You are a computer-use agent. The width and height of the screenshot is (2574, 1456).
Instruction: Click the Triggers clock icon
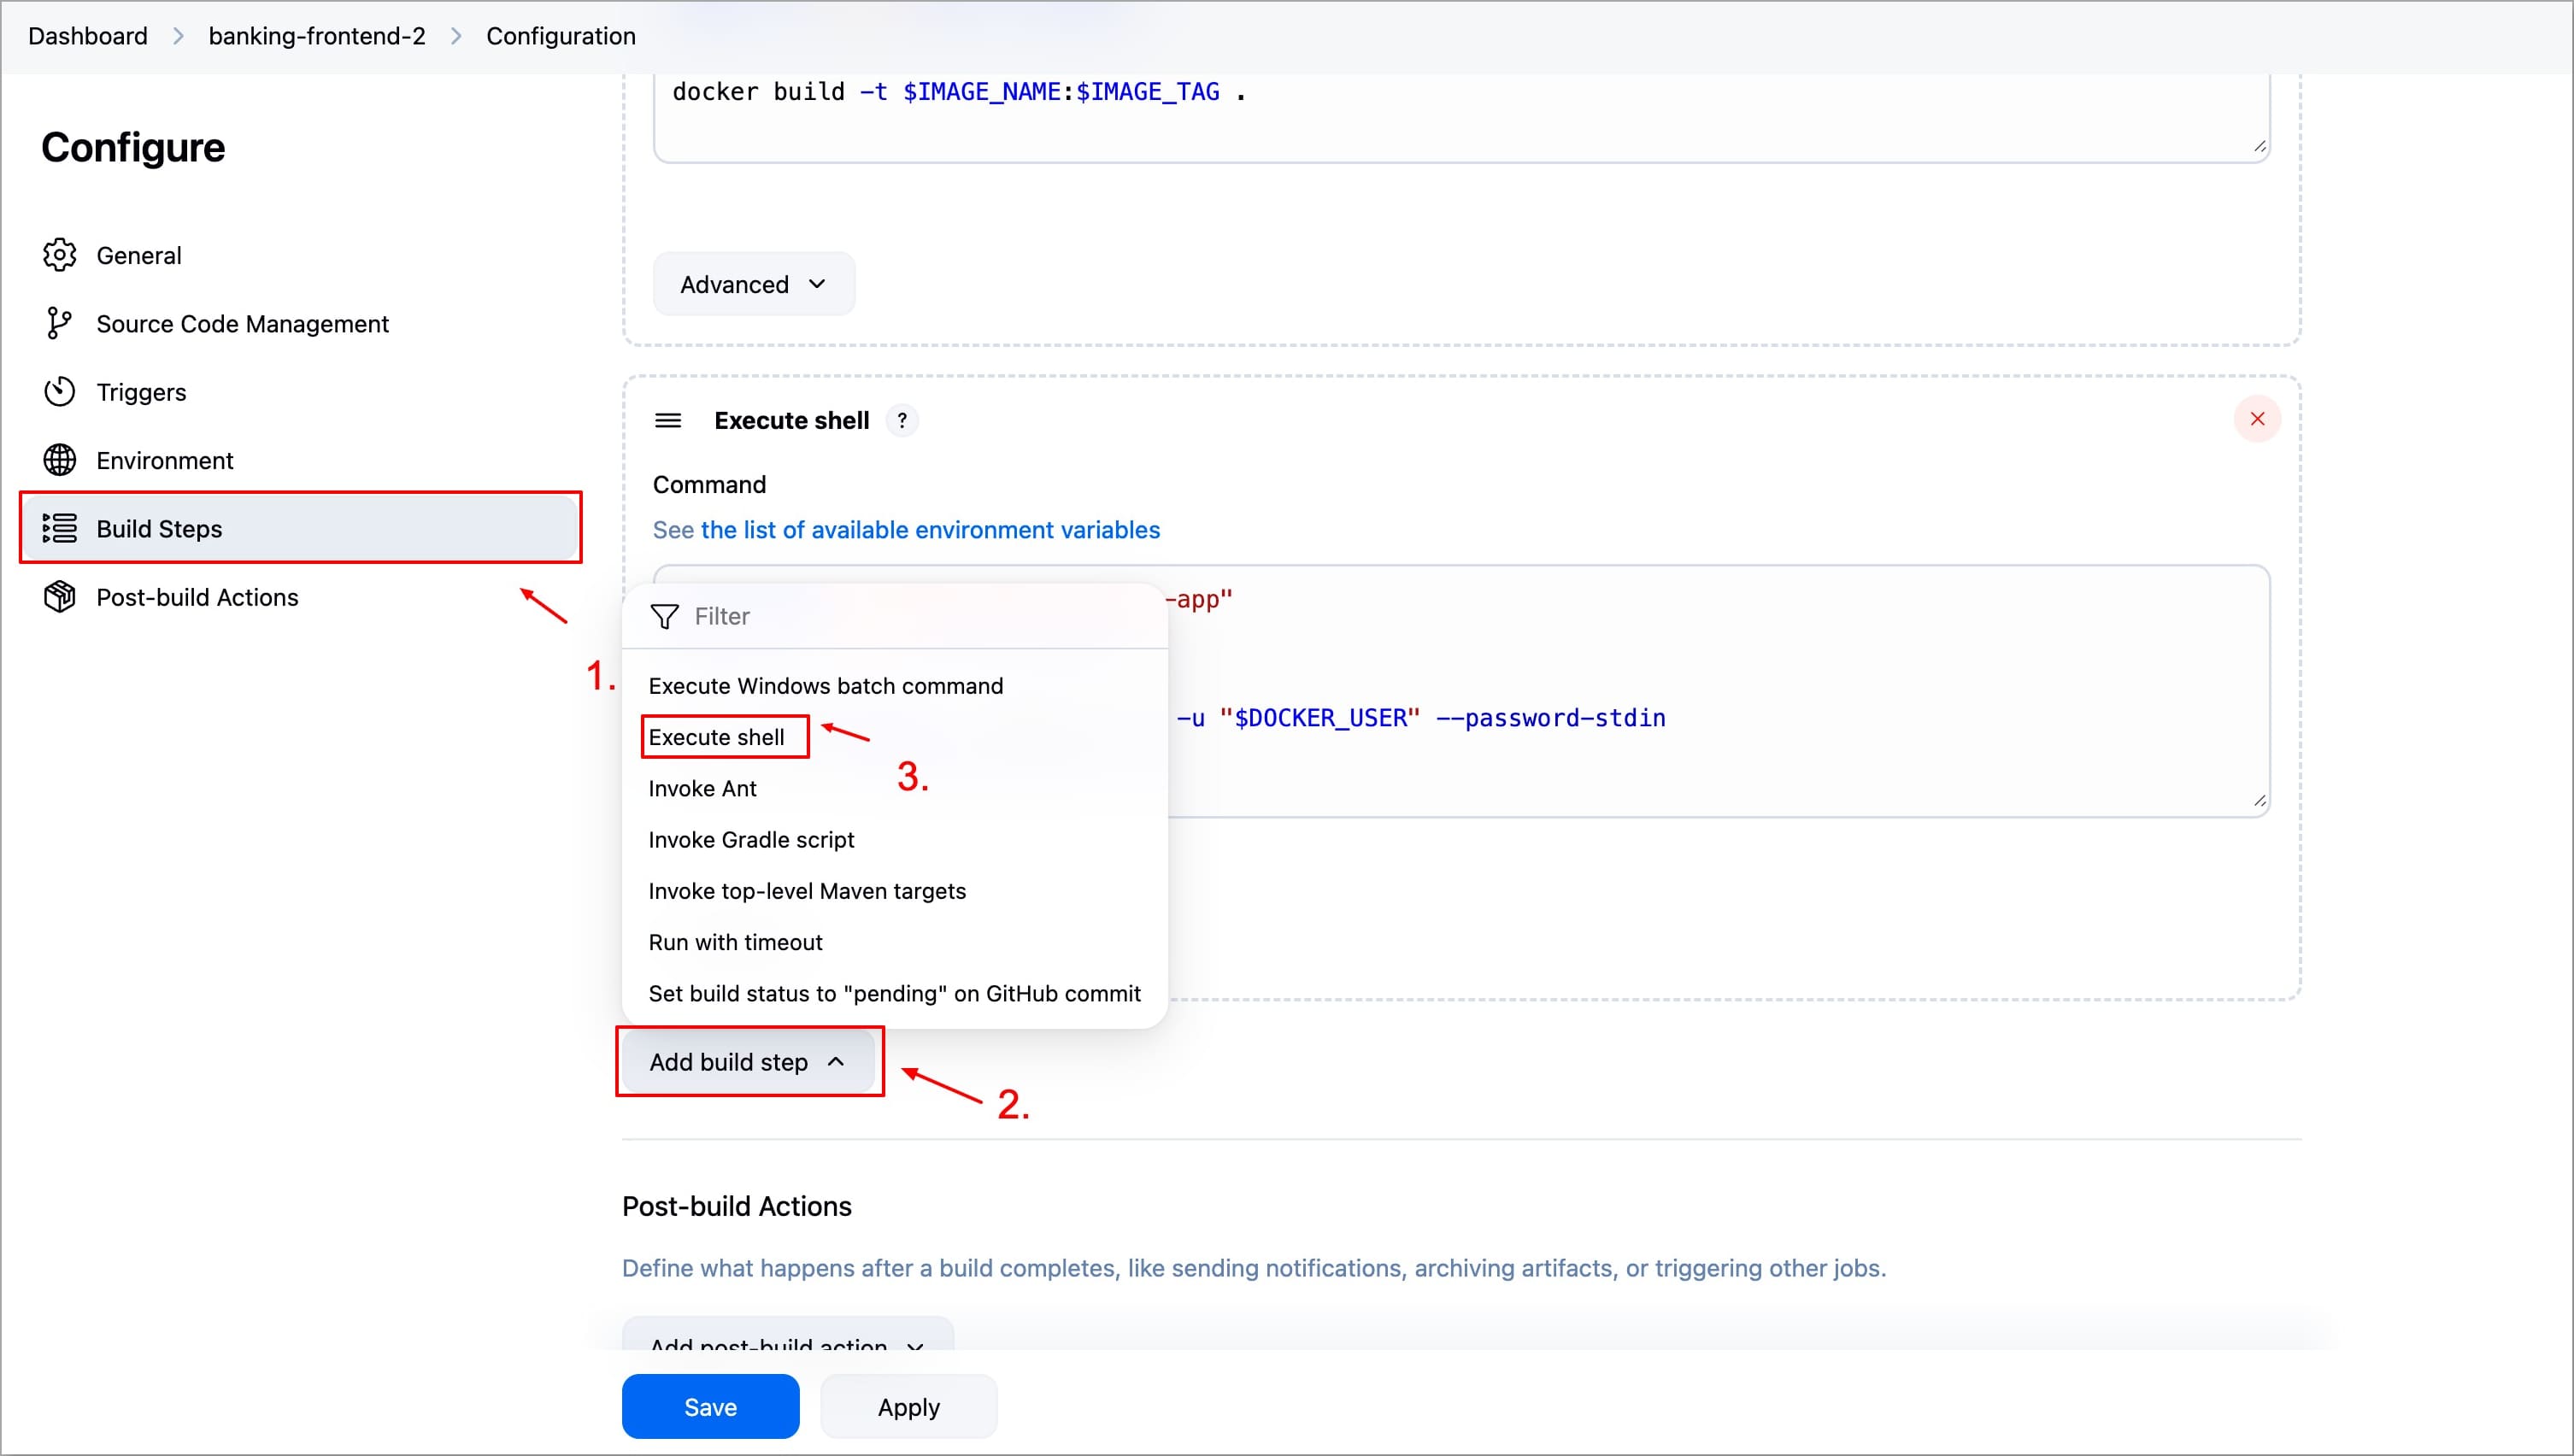click(x=60, y=392)
